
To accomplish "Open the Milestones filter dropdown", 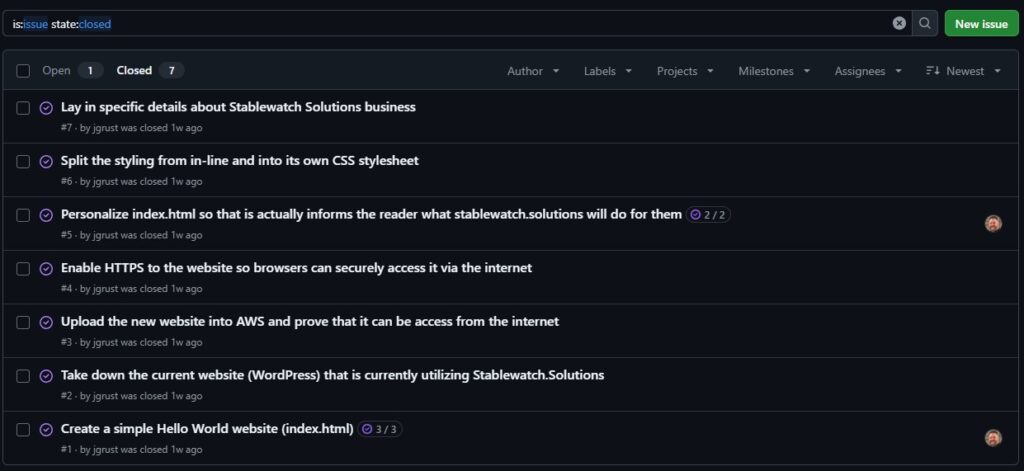I will click(774, 71).
